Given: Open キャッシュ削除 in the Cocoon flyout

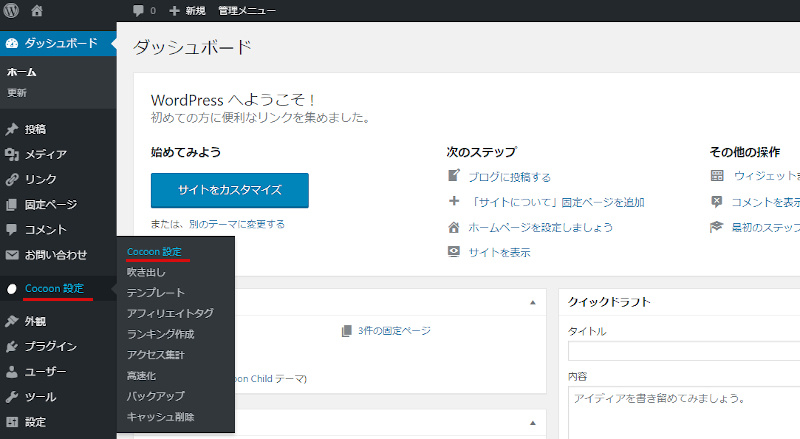Looking at the screenshot, I should 161,417.
